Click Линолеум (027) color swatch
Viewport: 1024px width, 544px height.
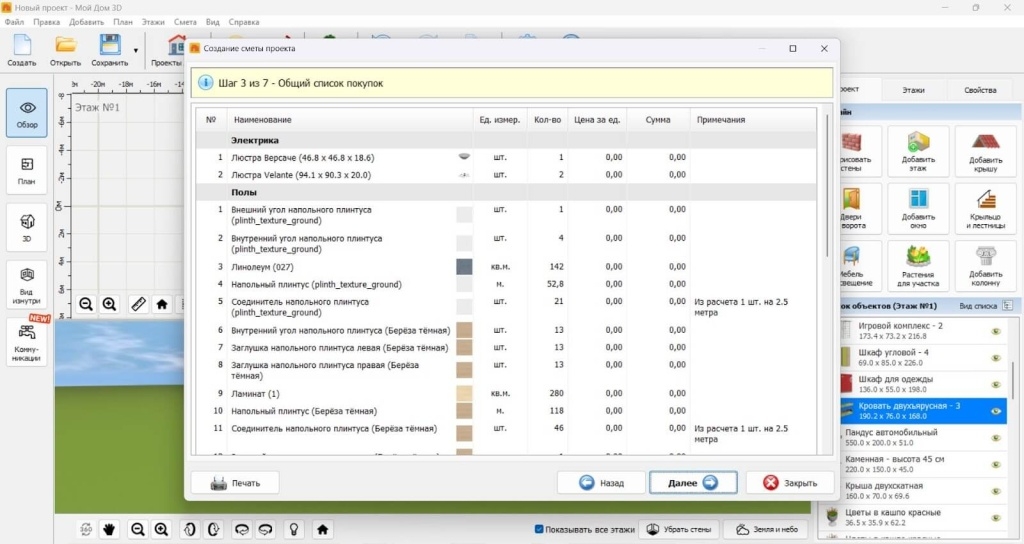[464, 267]
